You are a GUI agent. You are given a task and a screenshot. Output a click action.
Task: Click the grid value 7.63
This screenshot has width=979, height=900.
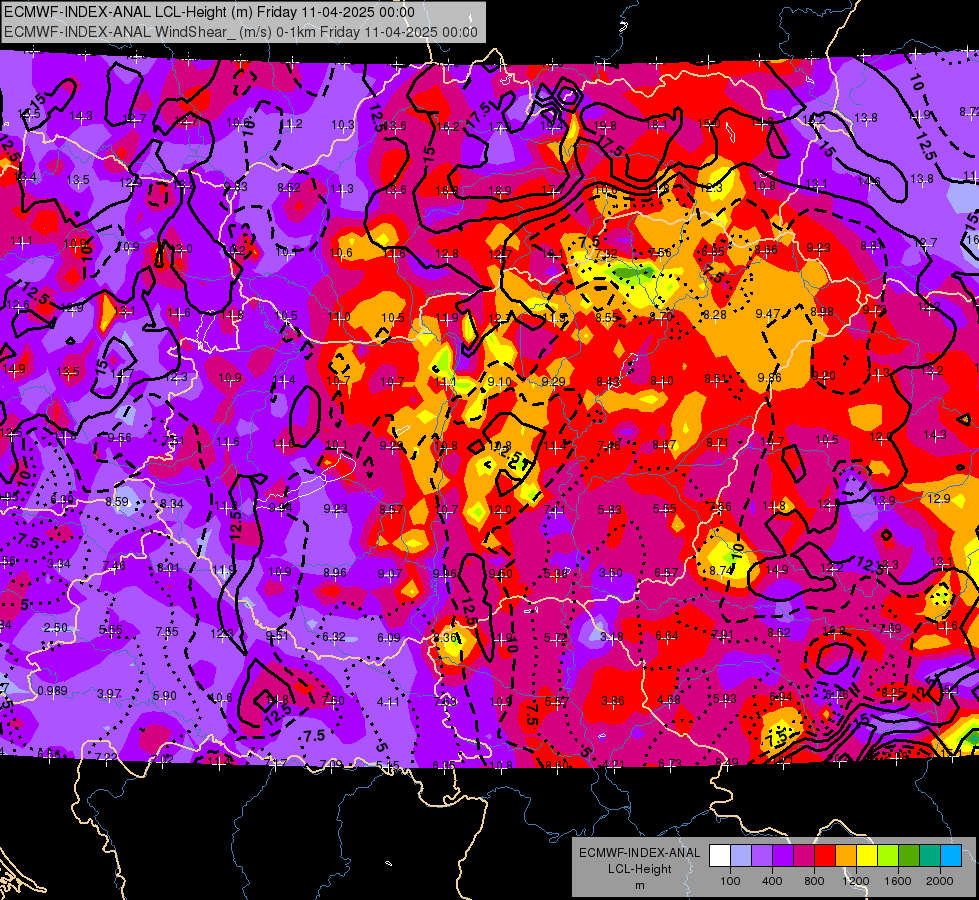pos(445,702)
